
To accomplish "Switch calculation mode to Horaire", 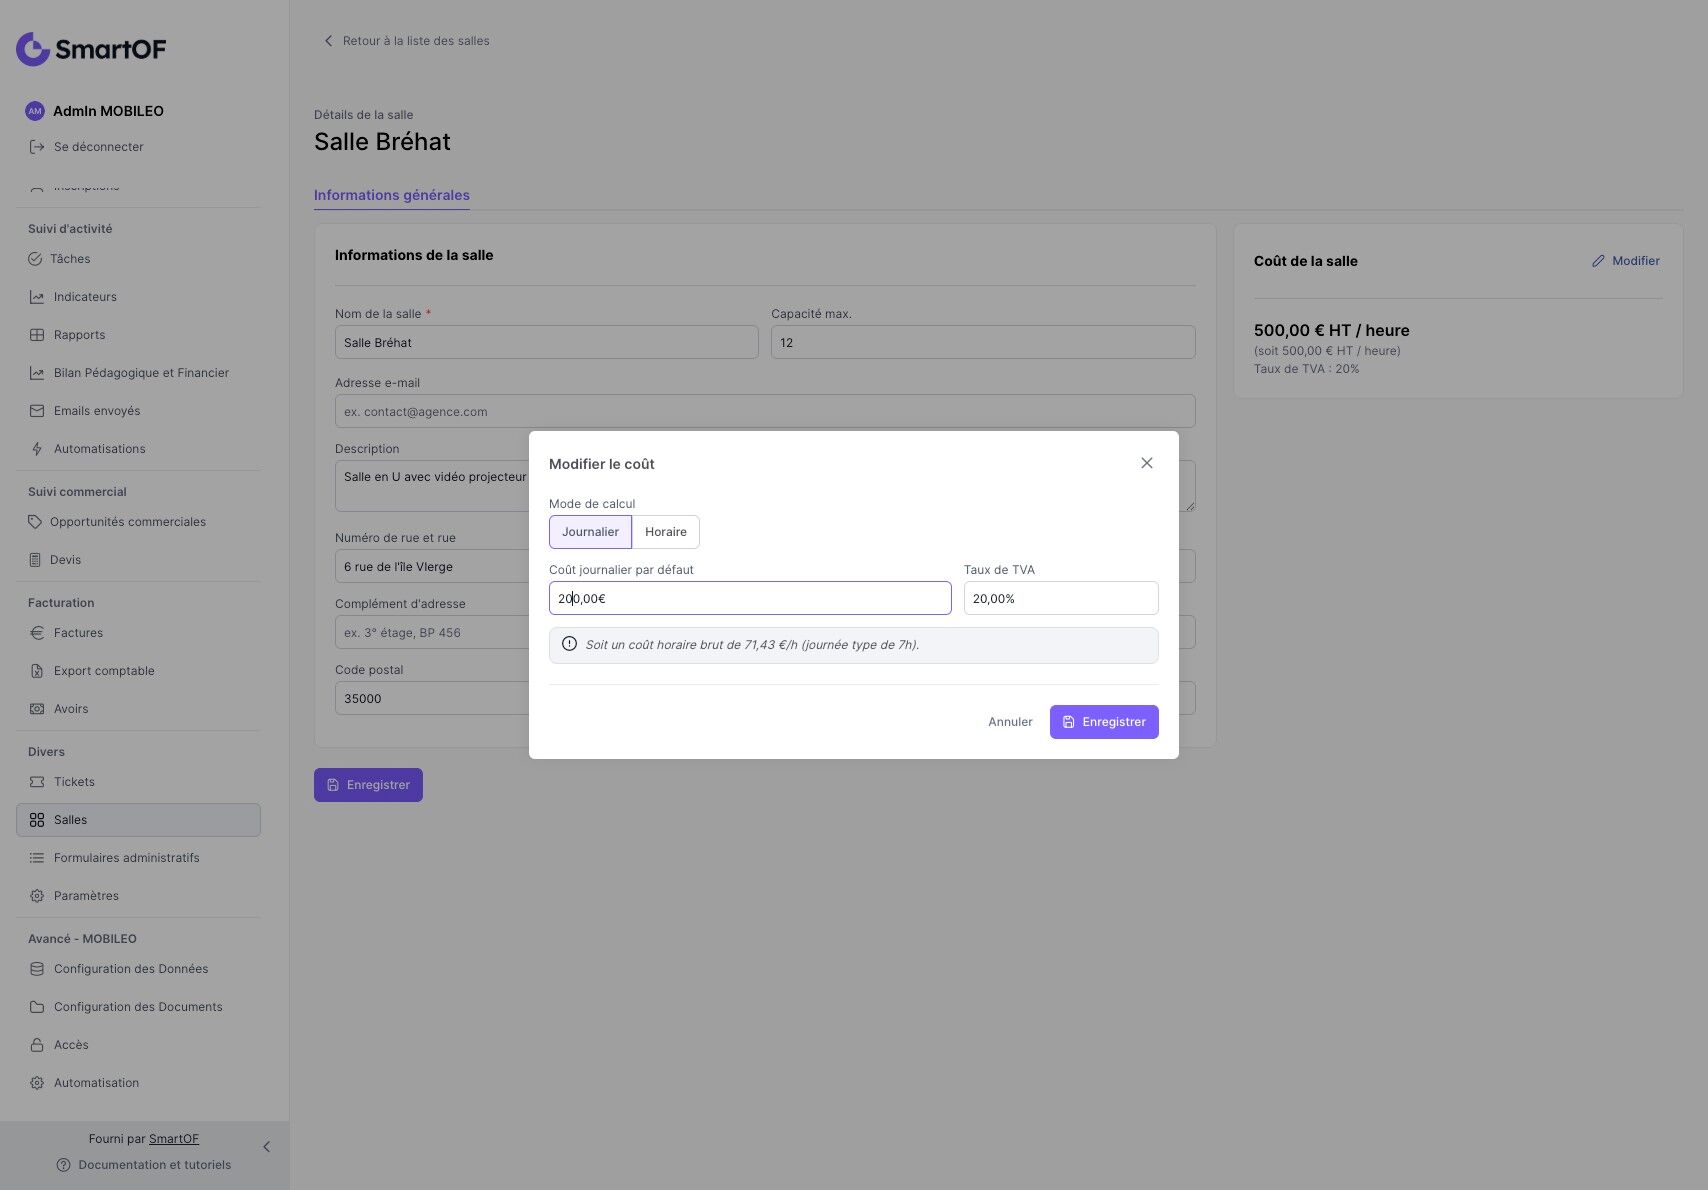I will tap(666, 532).
